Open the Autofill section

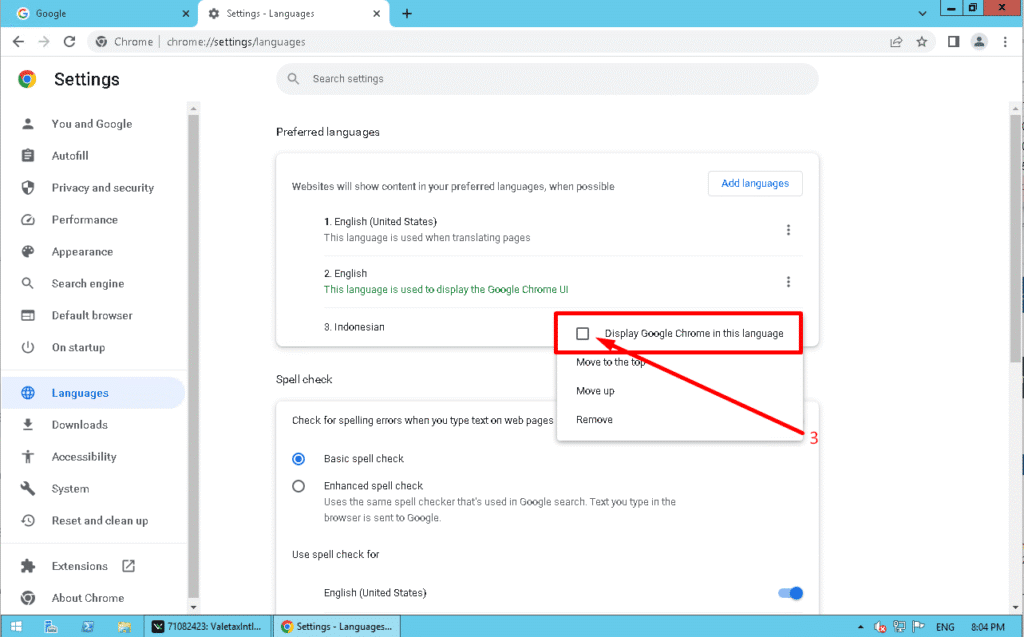70,155
